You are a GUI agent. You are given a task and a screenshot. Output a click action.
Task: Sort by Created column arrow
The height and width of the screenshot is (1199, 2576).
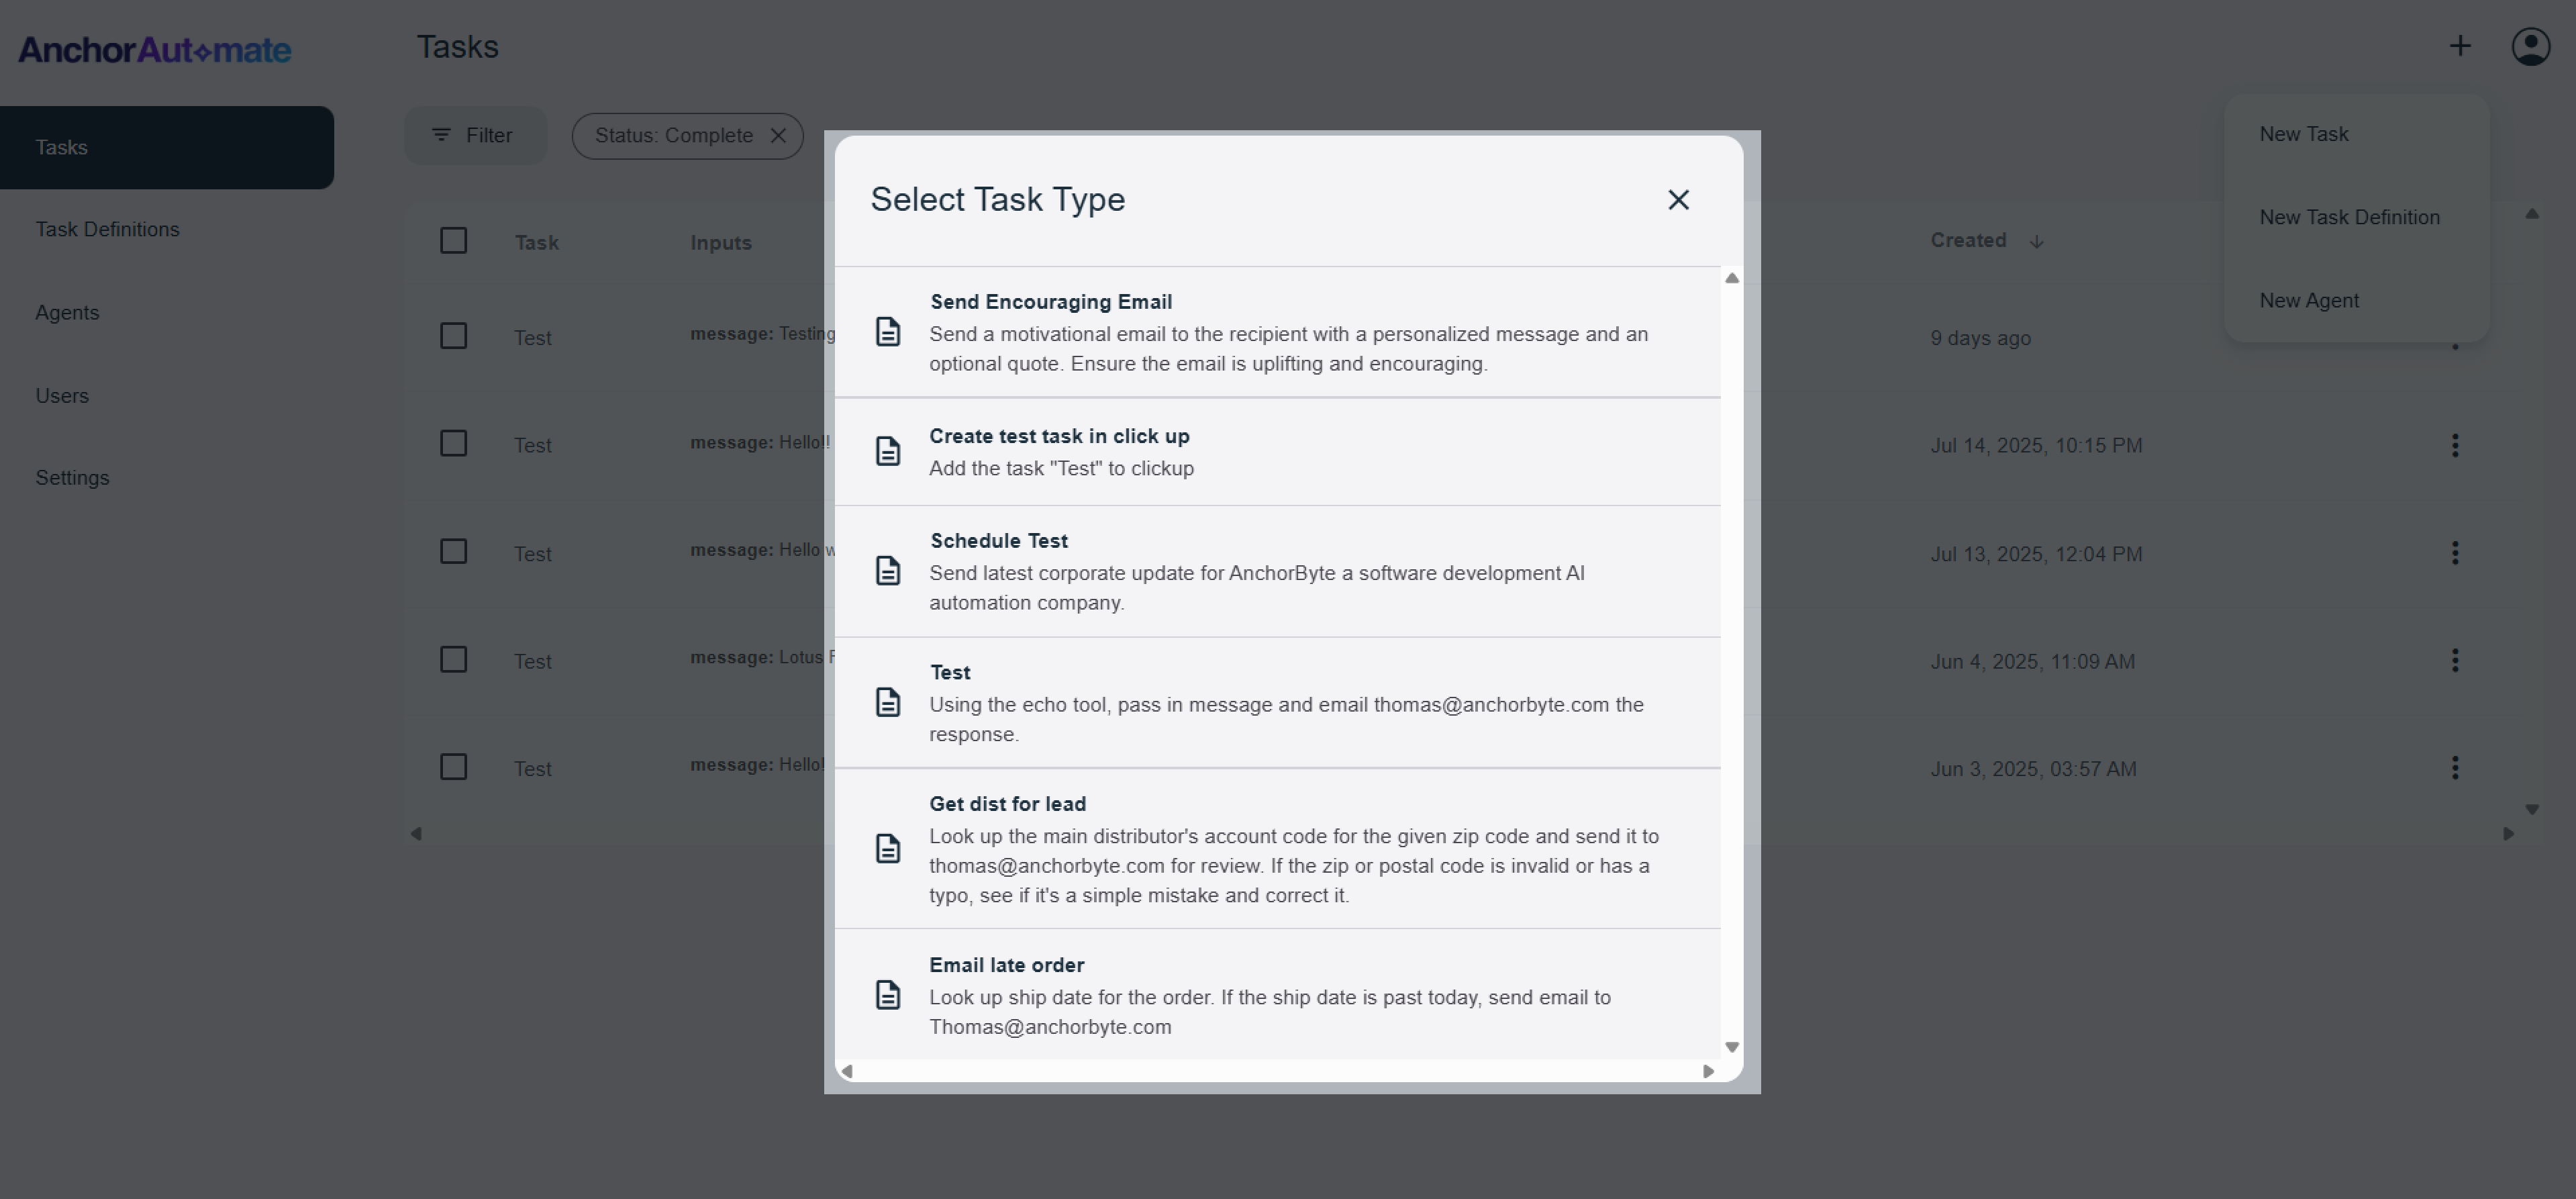[x=2037, y=242]
